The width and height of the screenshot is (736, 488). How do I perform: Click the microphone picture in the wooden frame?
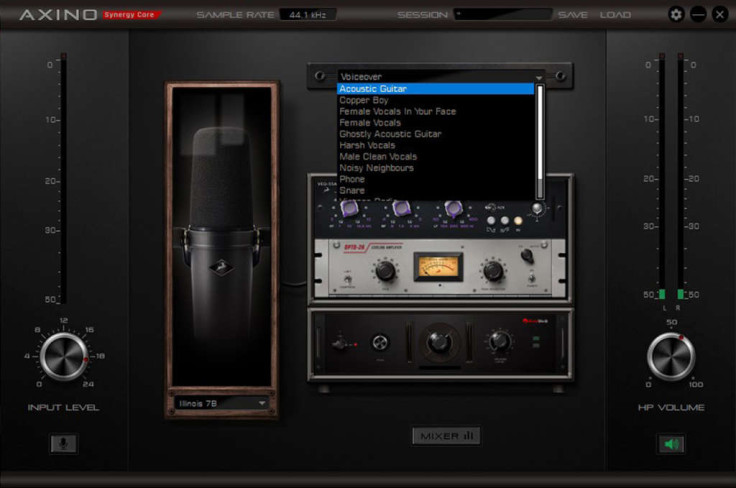[x=221, y=236]
